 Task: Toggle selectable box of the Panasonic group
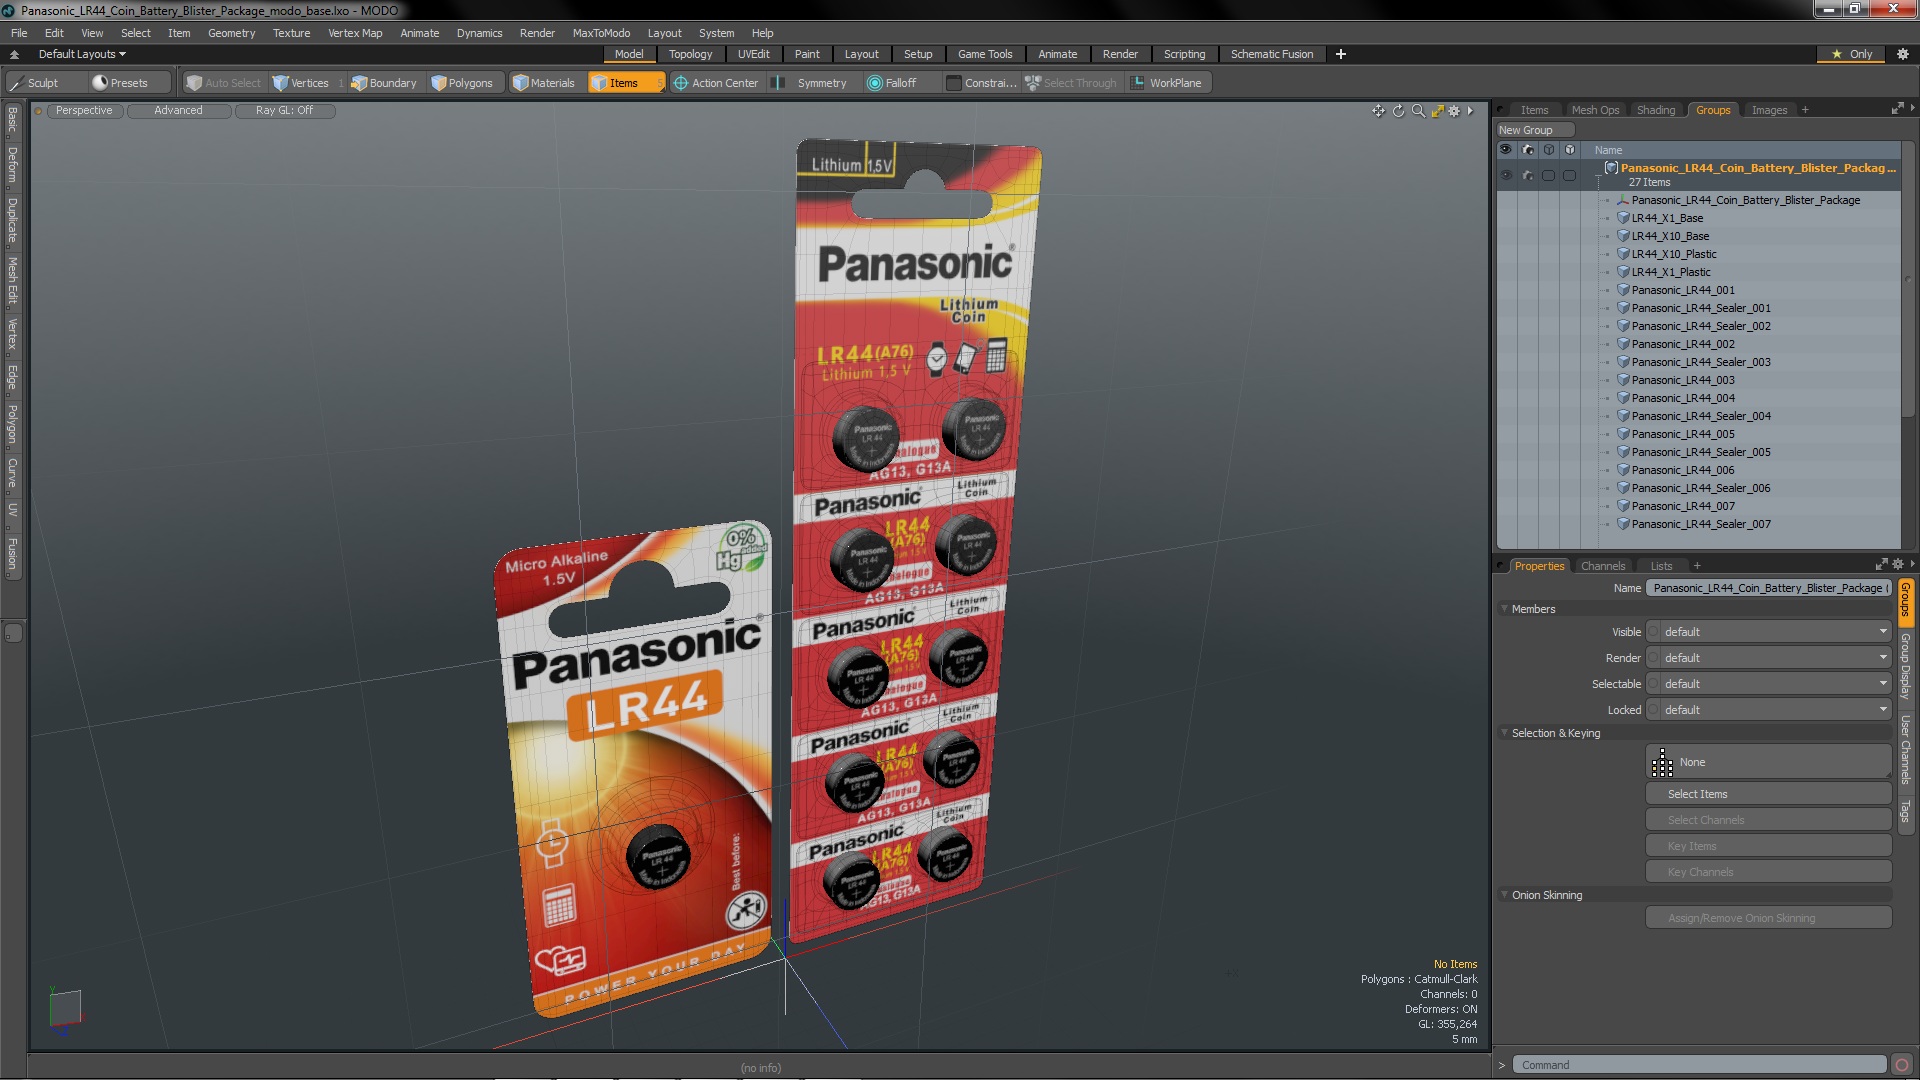[1548, 175]
